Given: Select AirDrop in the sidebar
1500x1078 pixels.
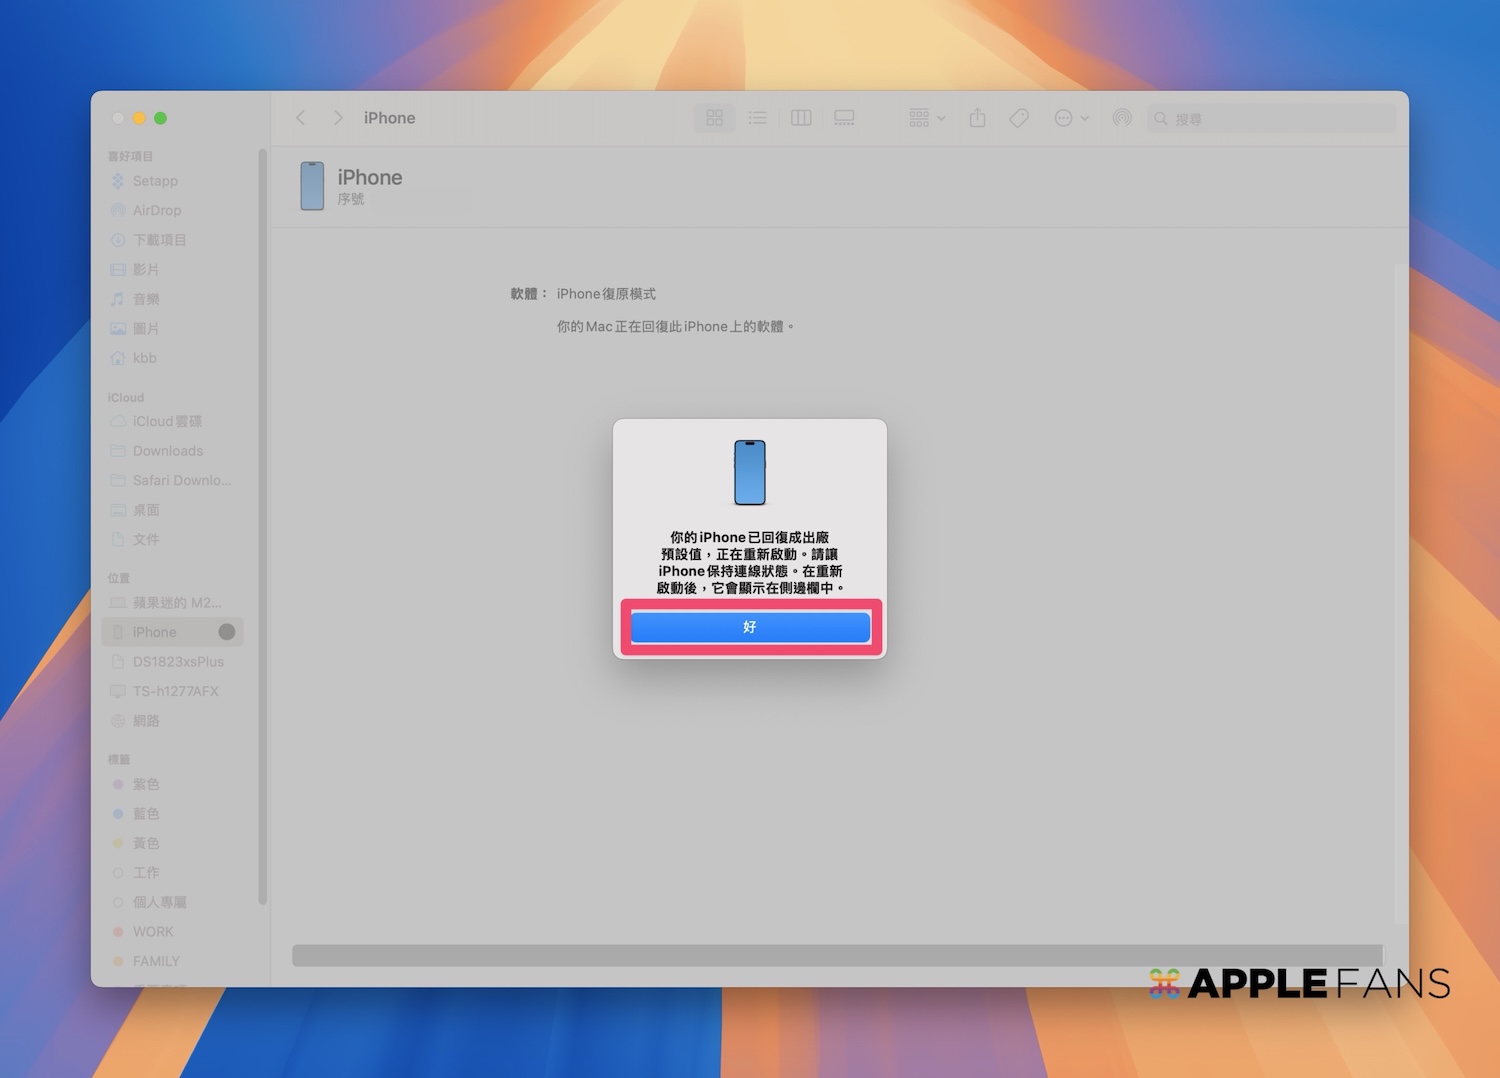Looking at the screenshot, I should click(157, 210).
